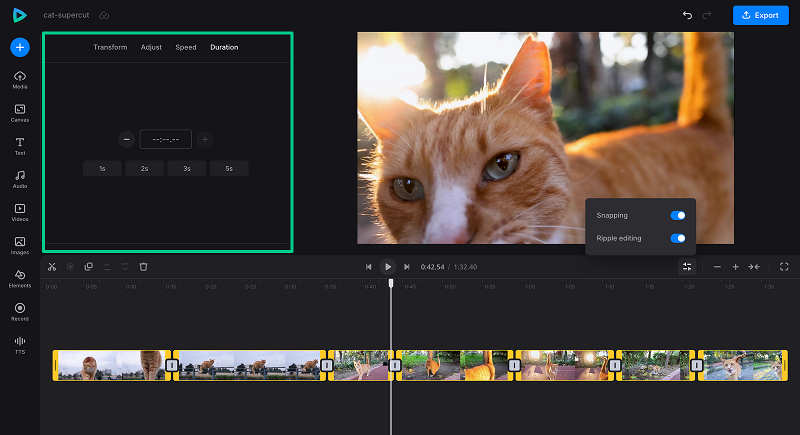Open the Images library

[20, 245]
